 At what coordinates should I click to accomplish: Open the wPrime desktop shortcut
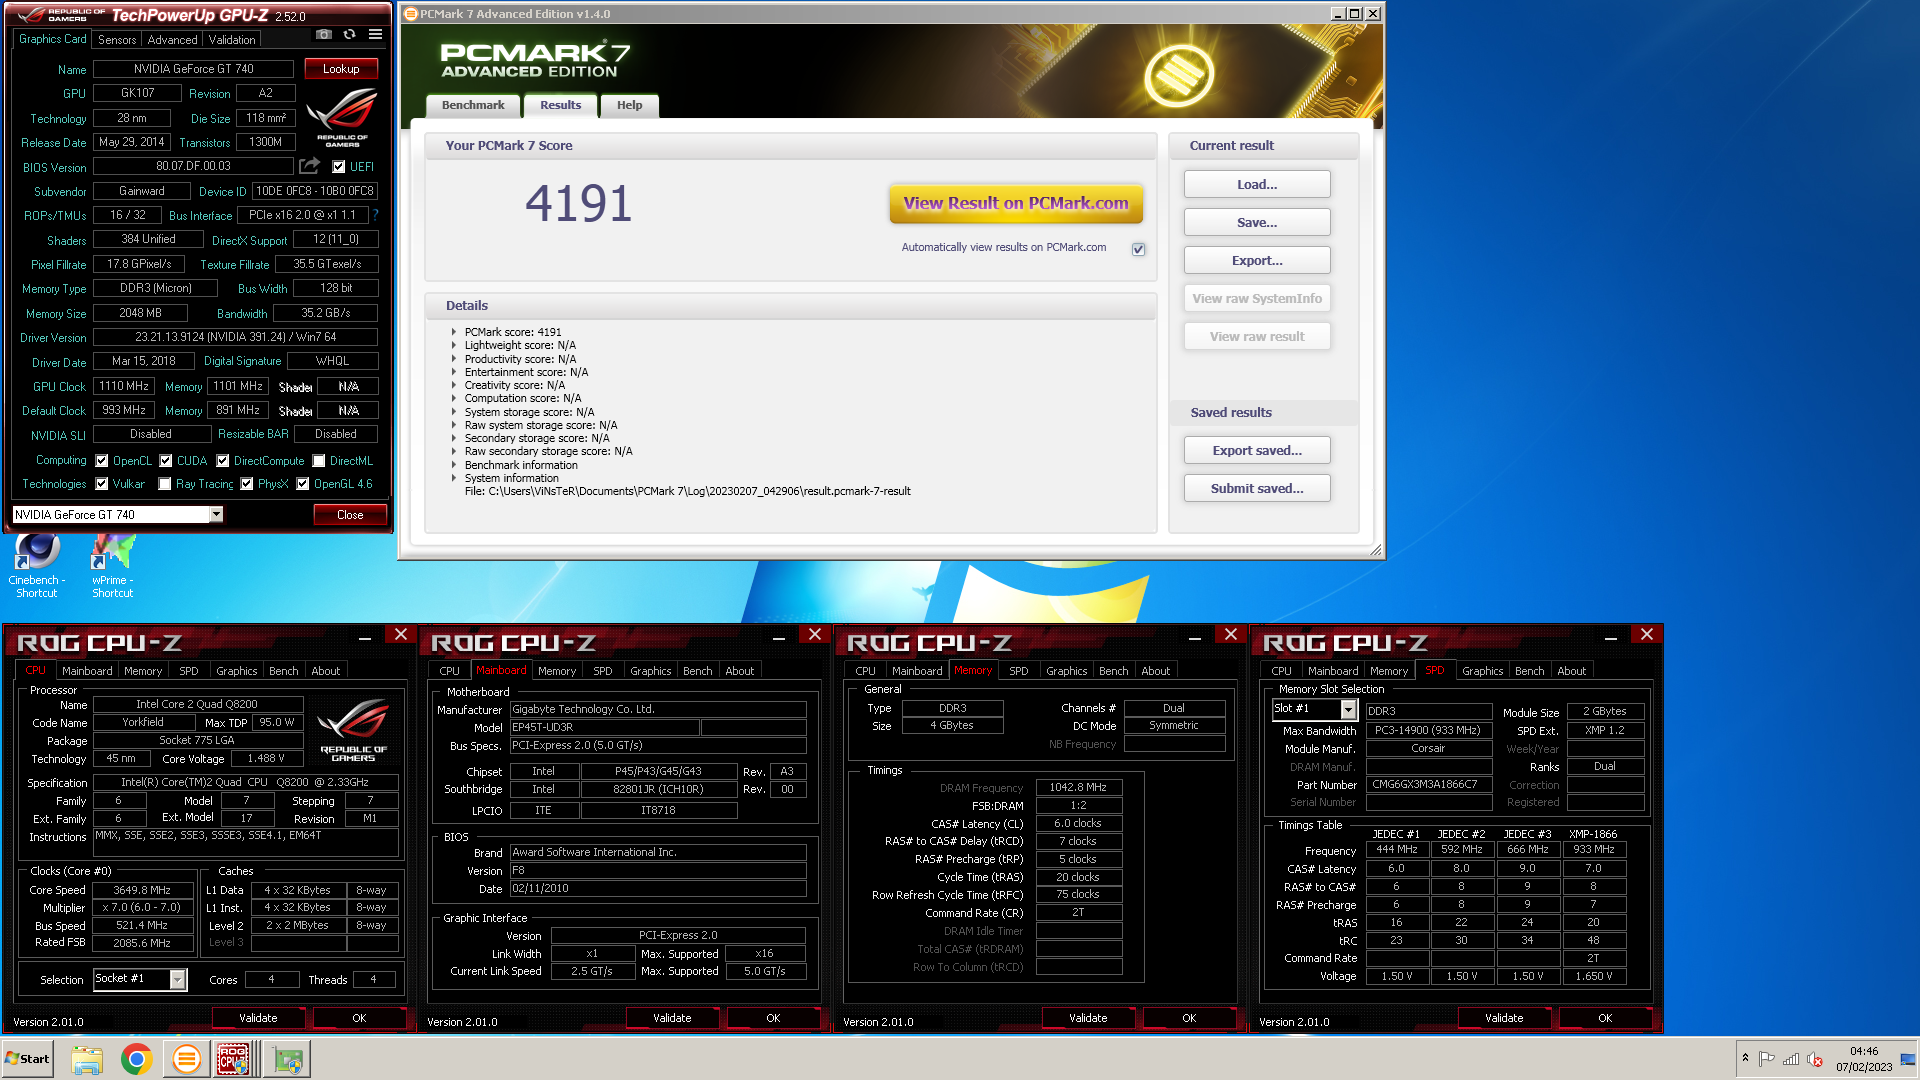pos(113,566)
